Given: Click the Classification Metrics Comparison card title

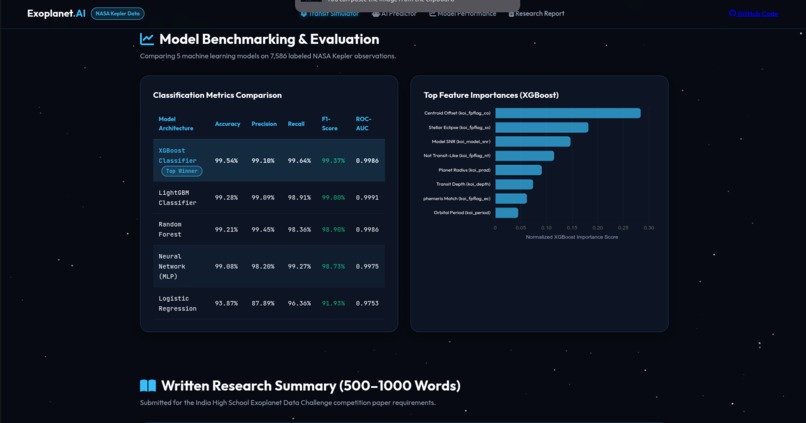Looking at the screenshot, I should 217,95.
